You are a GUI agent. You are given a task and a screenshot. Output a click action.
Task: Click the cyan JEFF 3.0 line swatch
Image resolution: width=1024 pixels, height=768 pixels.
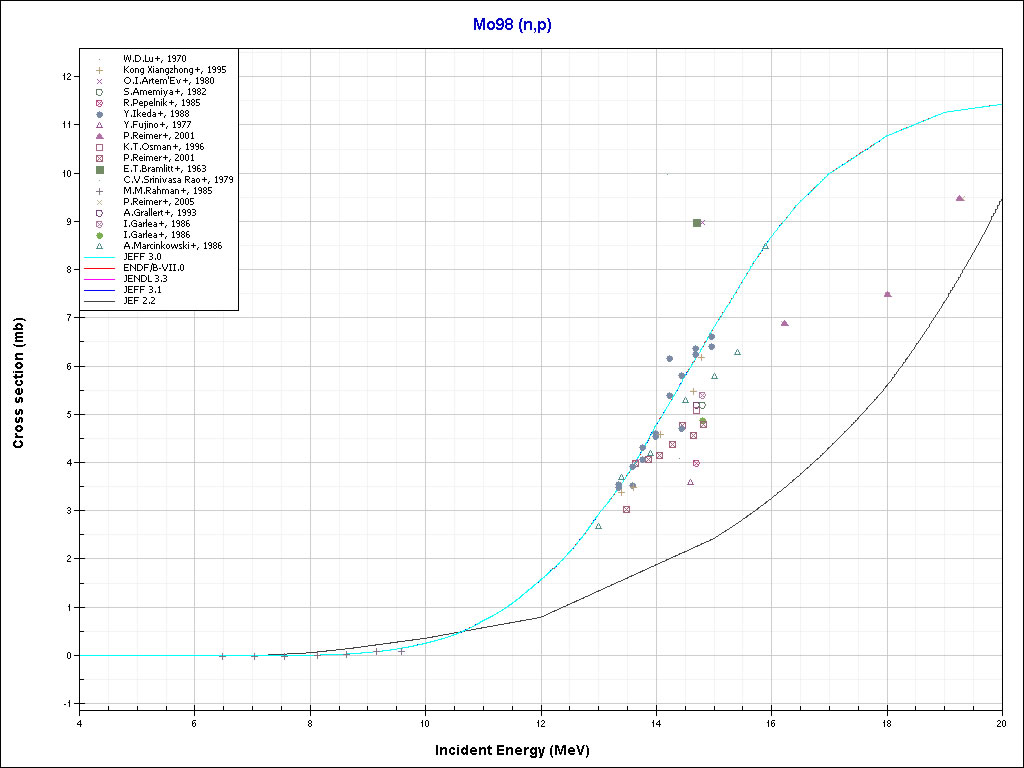pyautogui.click(x=100, y=256)
